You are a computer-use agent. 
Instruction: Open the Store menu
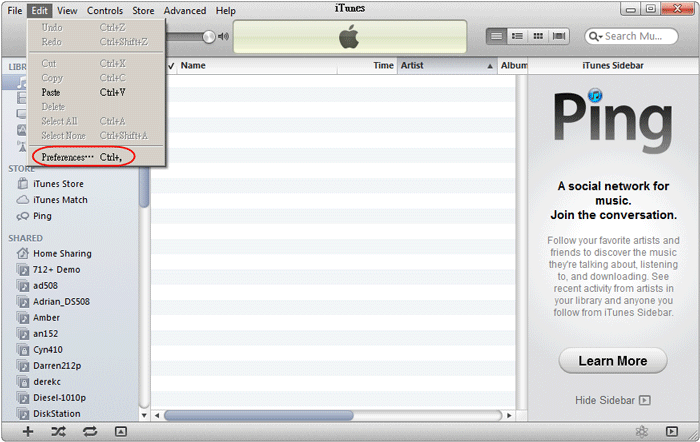tap(143, 11)
